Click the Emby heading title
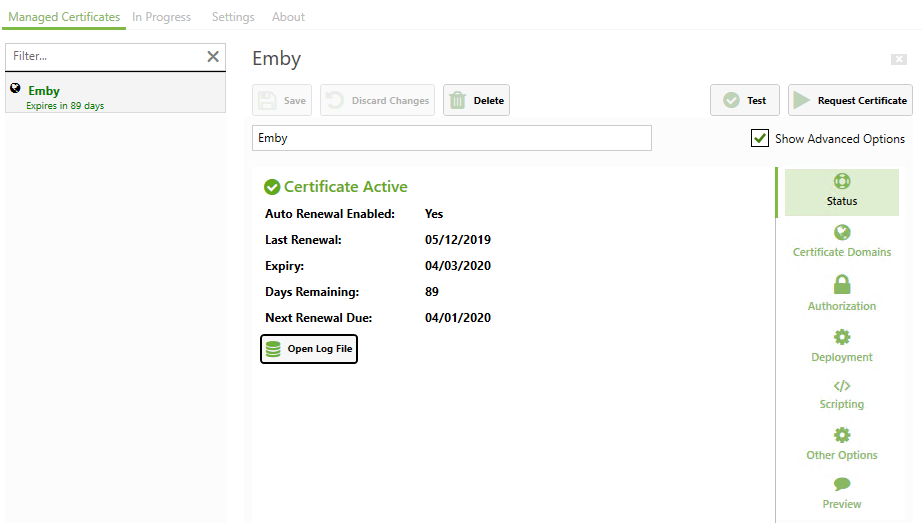 pyautogui.click(x=276, y=59)
